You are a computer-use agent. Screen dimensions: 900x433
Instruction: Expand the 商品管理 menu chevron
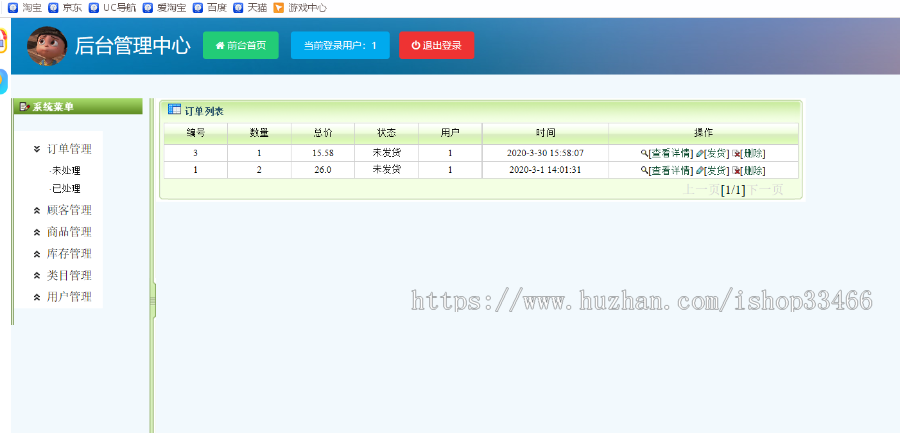tap(37, 233)
